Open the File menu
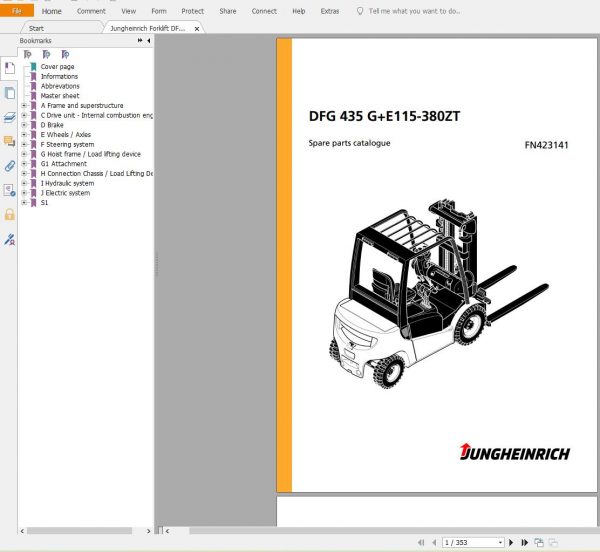Screen dimensions: 600x552 pyautogui.click(x=16, y=11)
